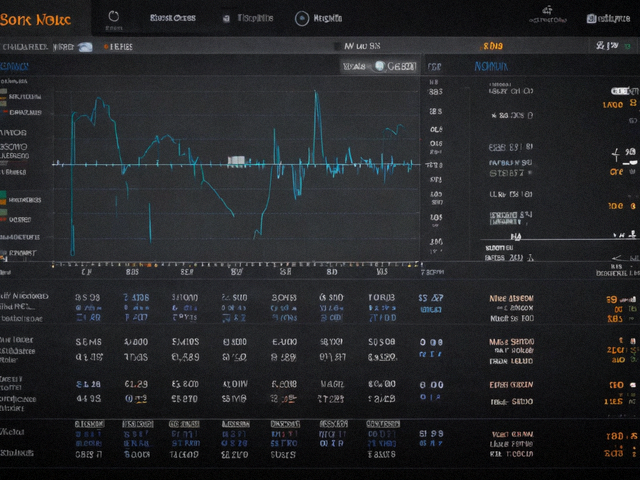Click the round target icon in top navigation
The height and width of the screenshot is (480, 640).
click(302, 18)
